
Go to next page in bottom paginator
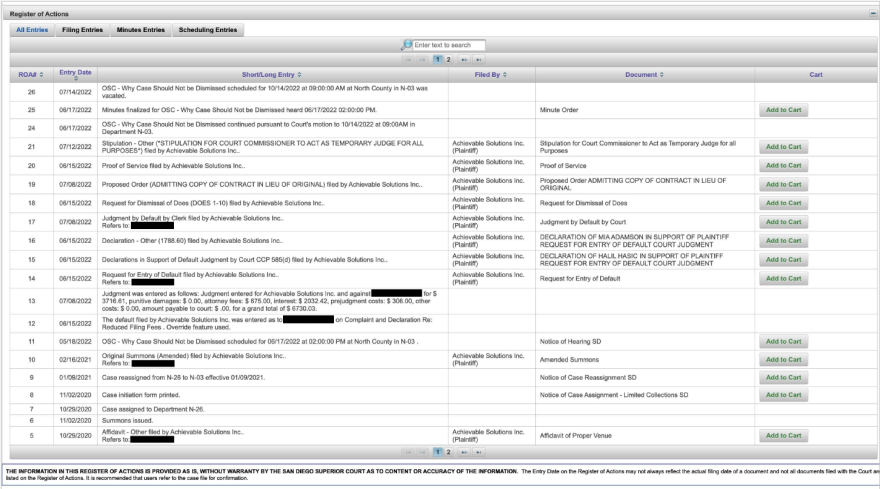(462, 452)
